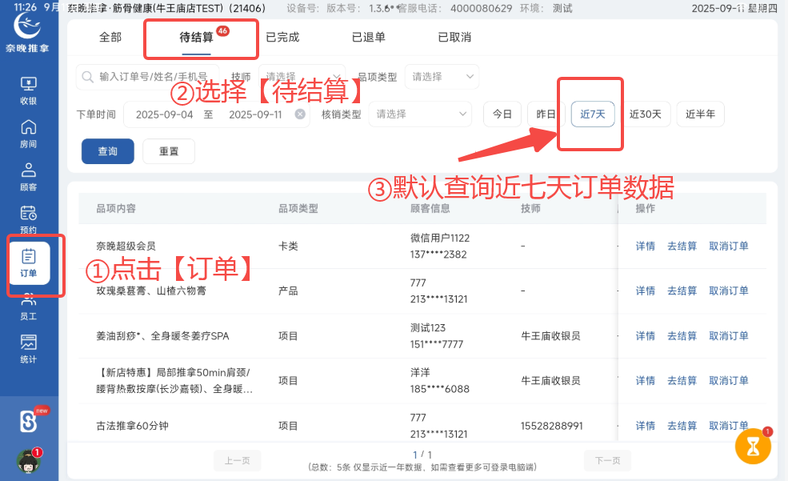The image size is (788, 481).
Task: Select the 近30天 quick filter
Action: click(645, 114)
